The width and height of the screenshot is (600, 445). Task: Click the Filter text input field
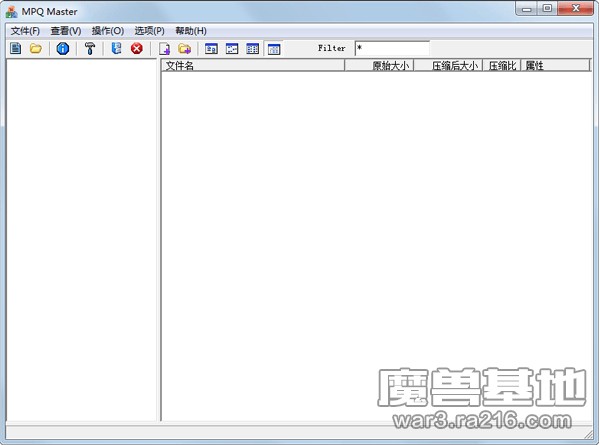click(x=391, y=48)
